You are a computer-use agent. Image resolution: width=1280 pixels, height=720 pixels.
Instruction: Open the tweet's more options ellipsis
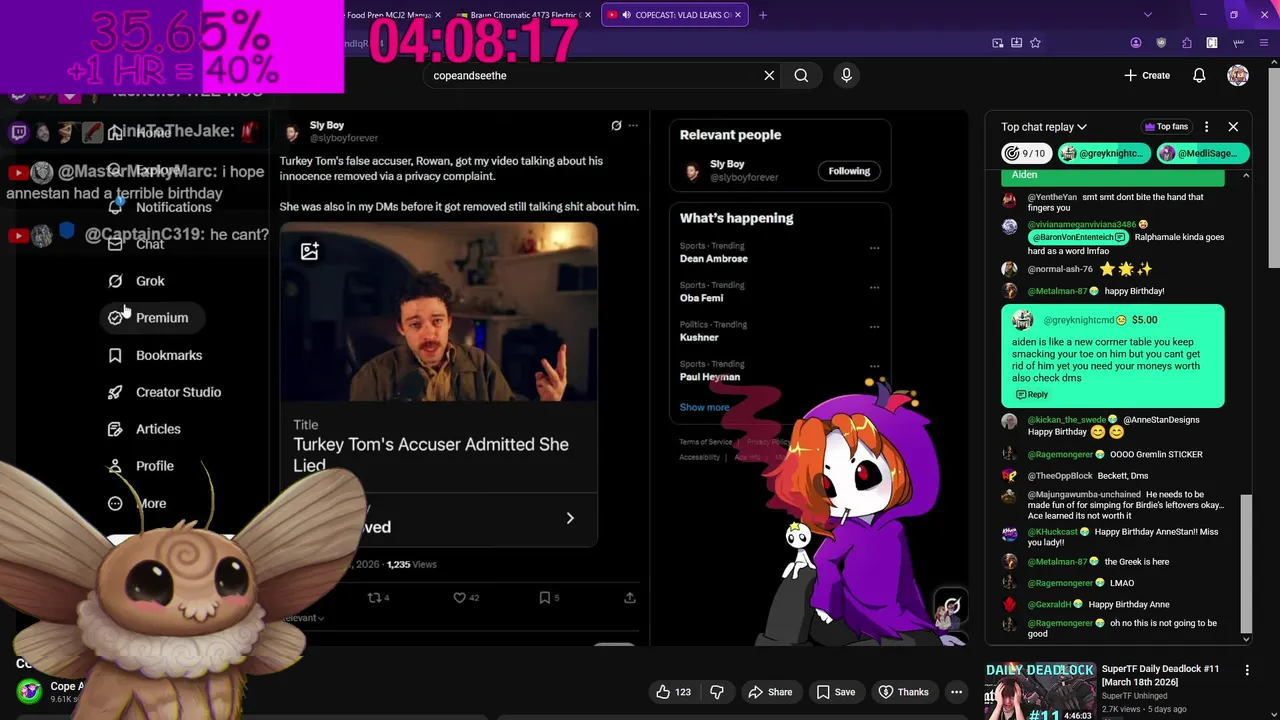[x=633, y=125]
